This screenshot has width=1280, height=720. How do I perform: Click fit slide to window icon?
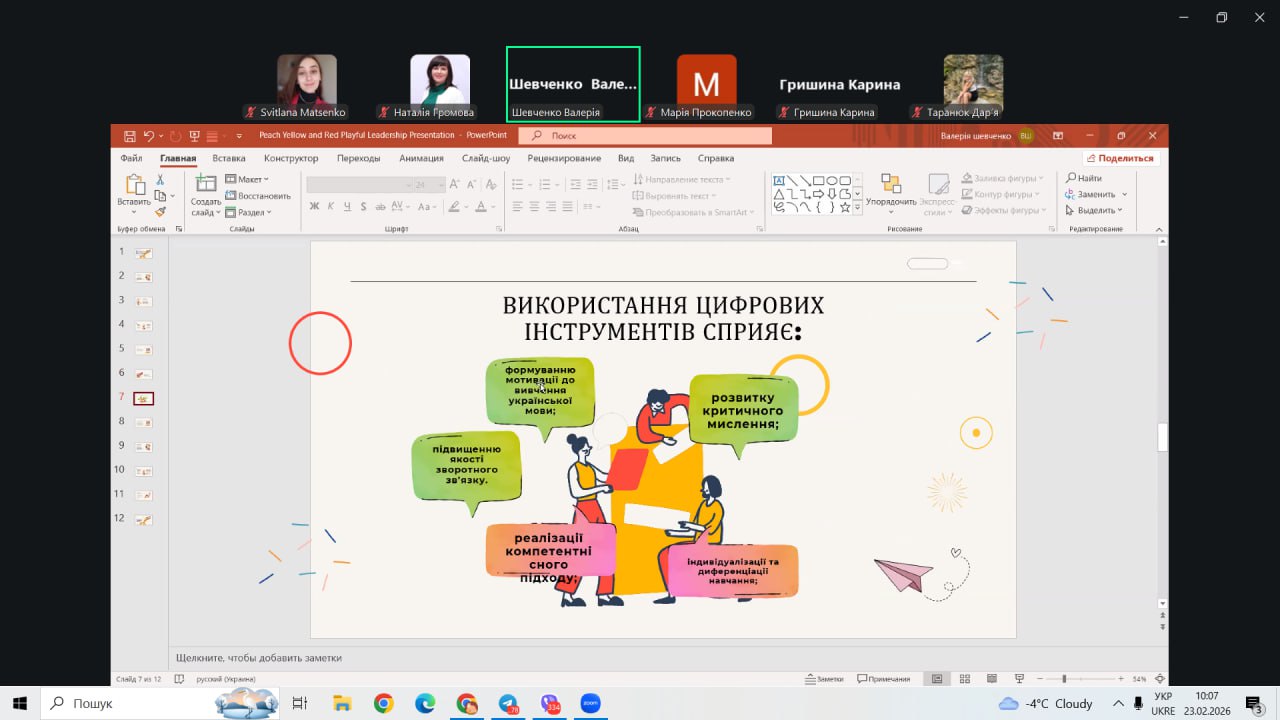(x=1159, y=679)
